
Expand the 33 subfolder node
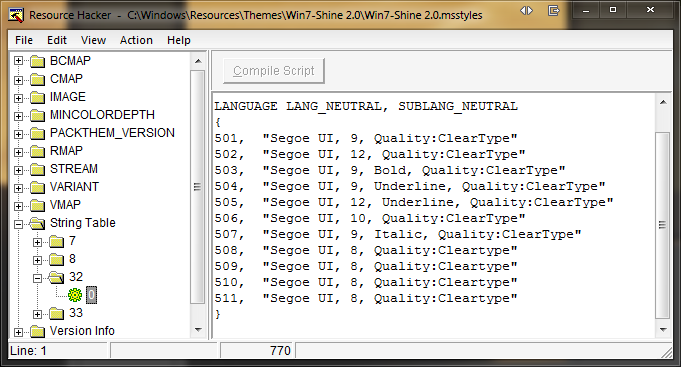click(37, 314)
